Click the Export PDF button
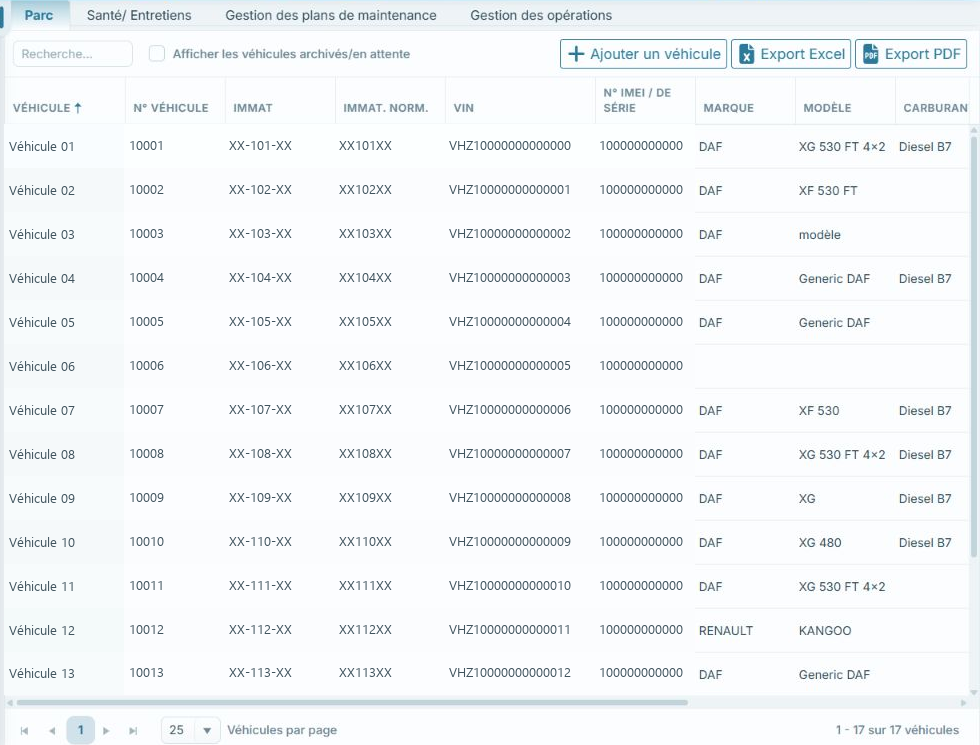Screen dimensions: 980x745 [x=911, y=54]
